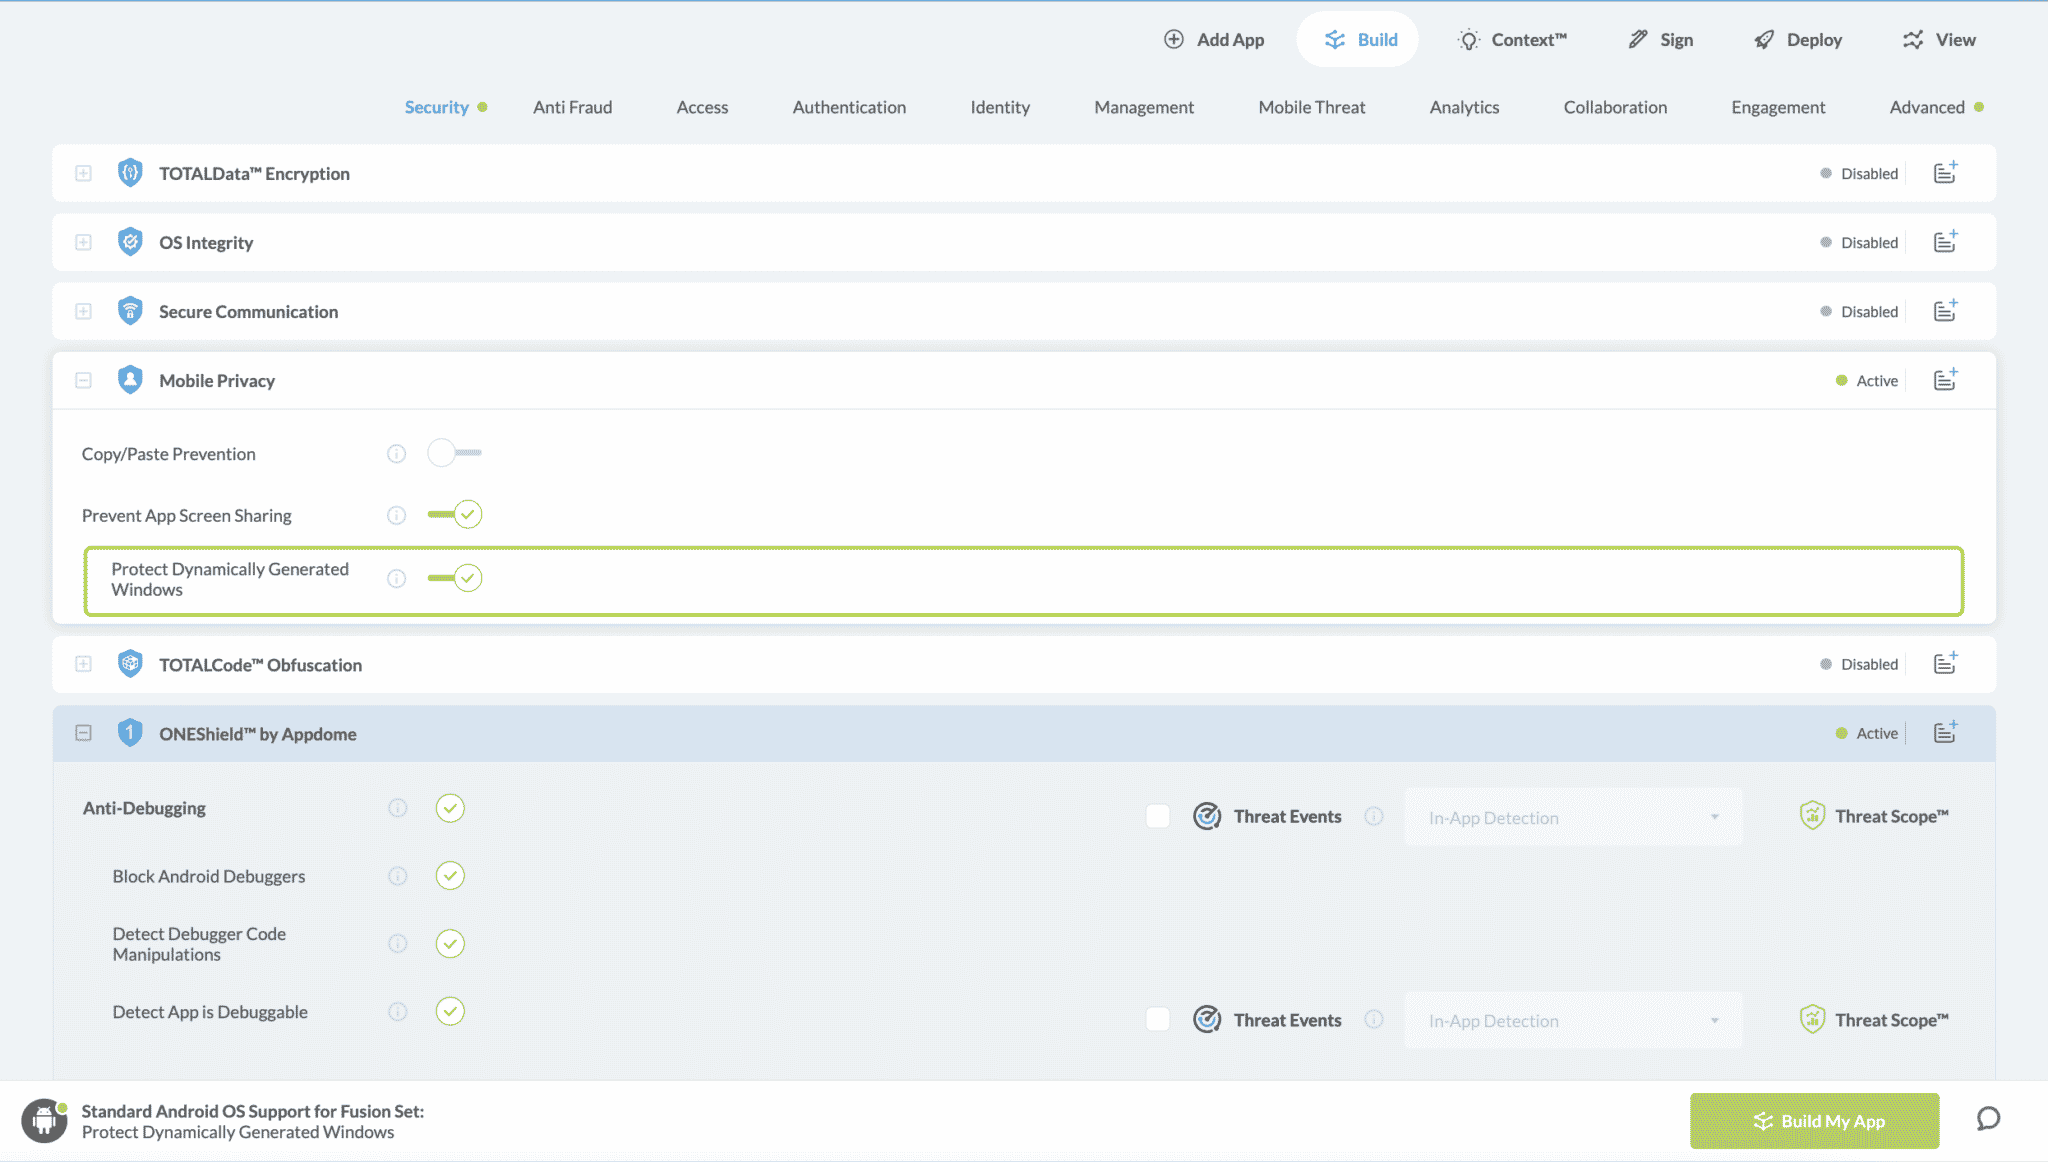Switch to the Anti Fraud tab
This screenshot has width=2048, height=1162.
click(572, 107)
